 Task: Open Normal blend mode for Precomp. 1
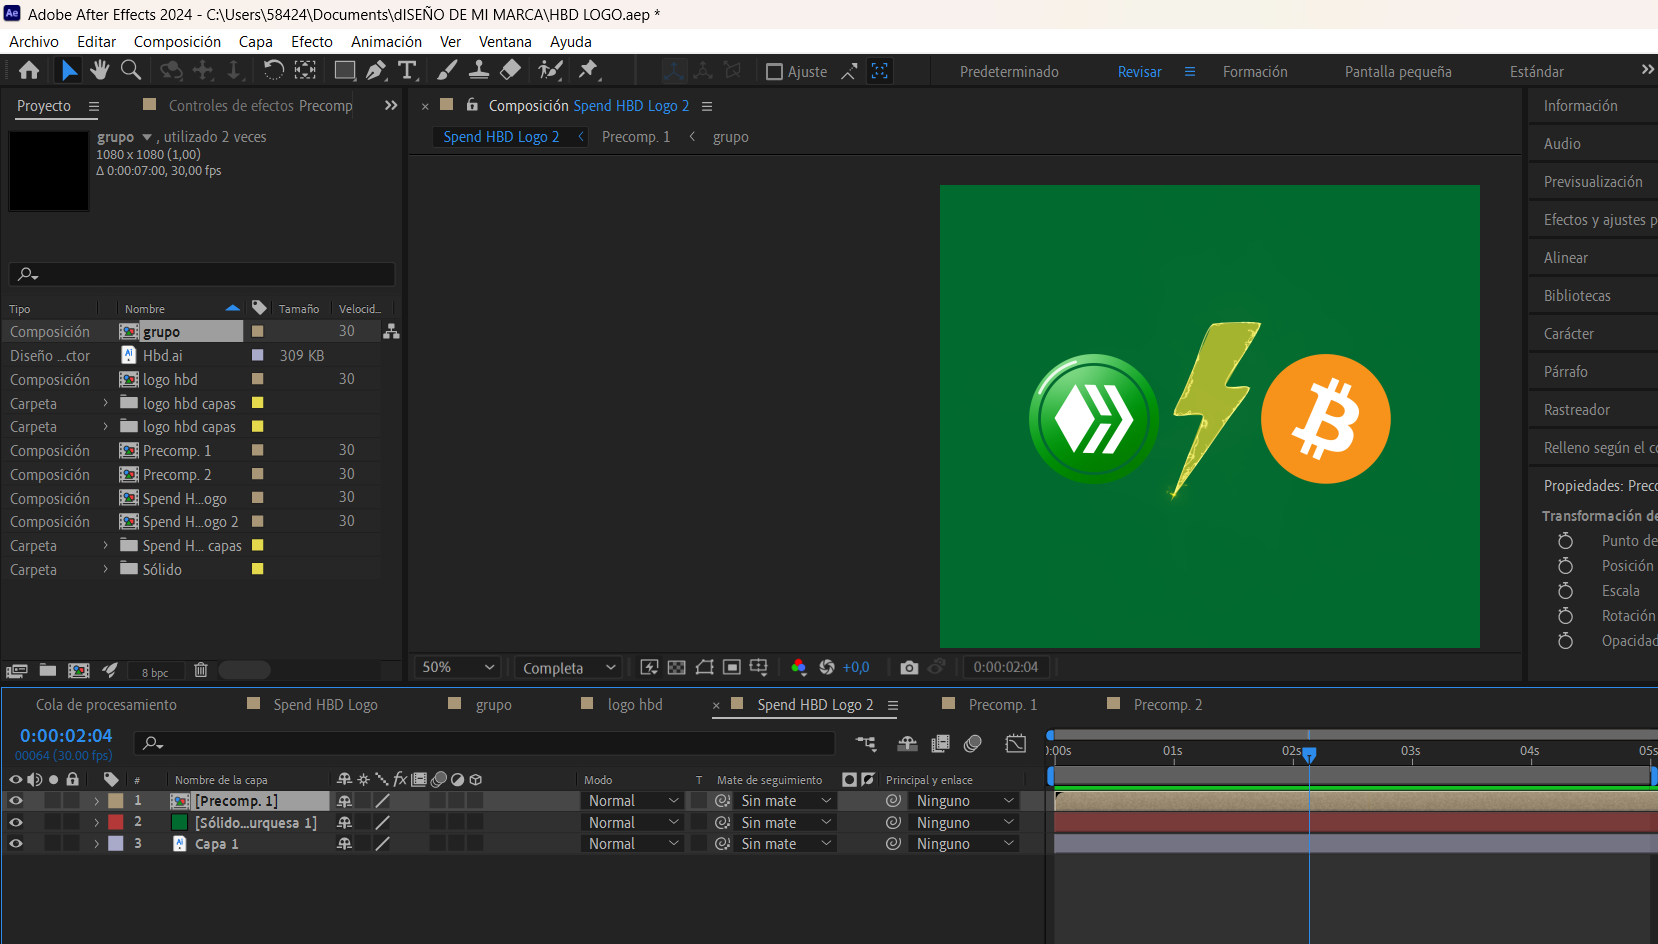[x=633, y=801]
